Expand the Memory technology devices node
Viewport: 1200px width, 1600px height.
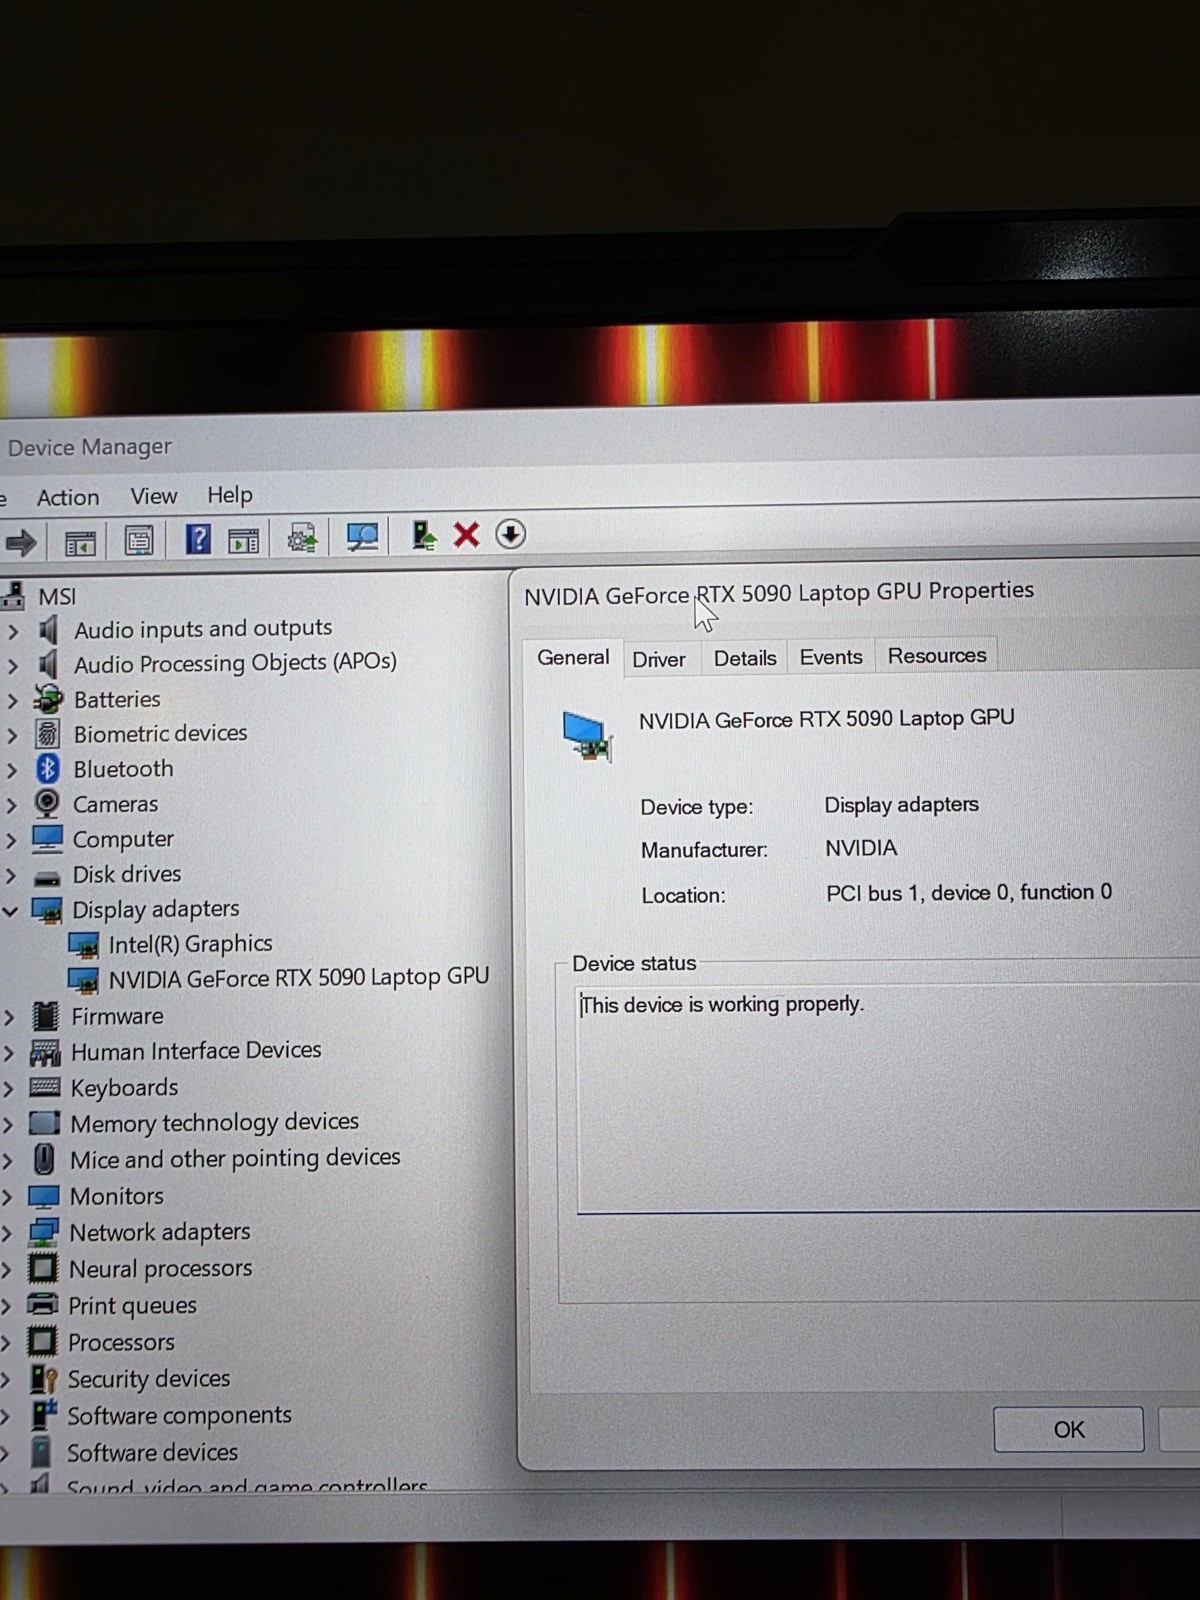8,1125
